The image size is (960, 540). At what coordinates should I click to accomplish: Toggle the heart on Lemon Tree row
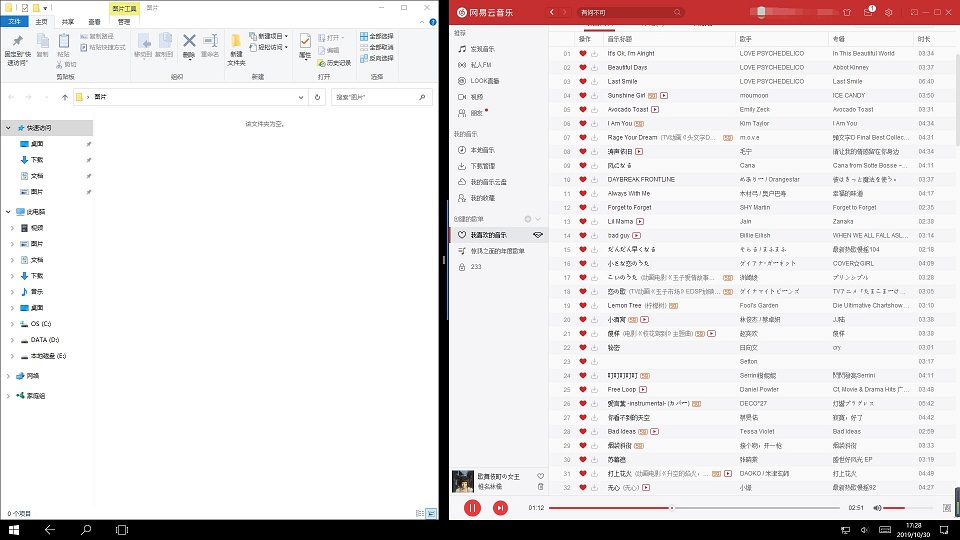[583, 306]
